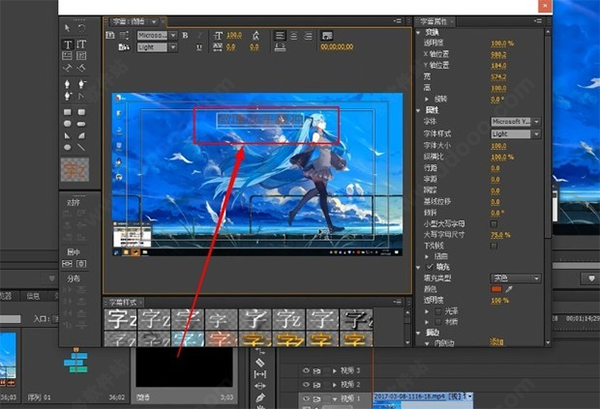The width and height of the screenshot is (600, 409).
Task: Open the fill type dropdown
Action: [515, 278]
